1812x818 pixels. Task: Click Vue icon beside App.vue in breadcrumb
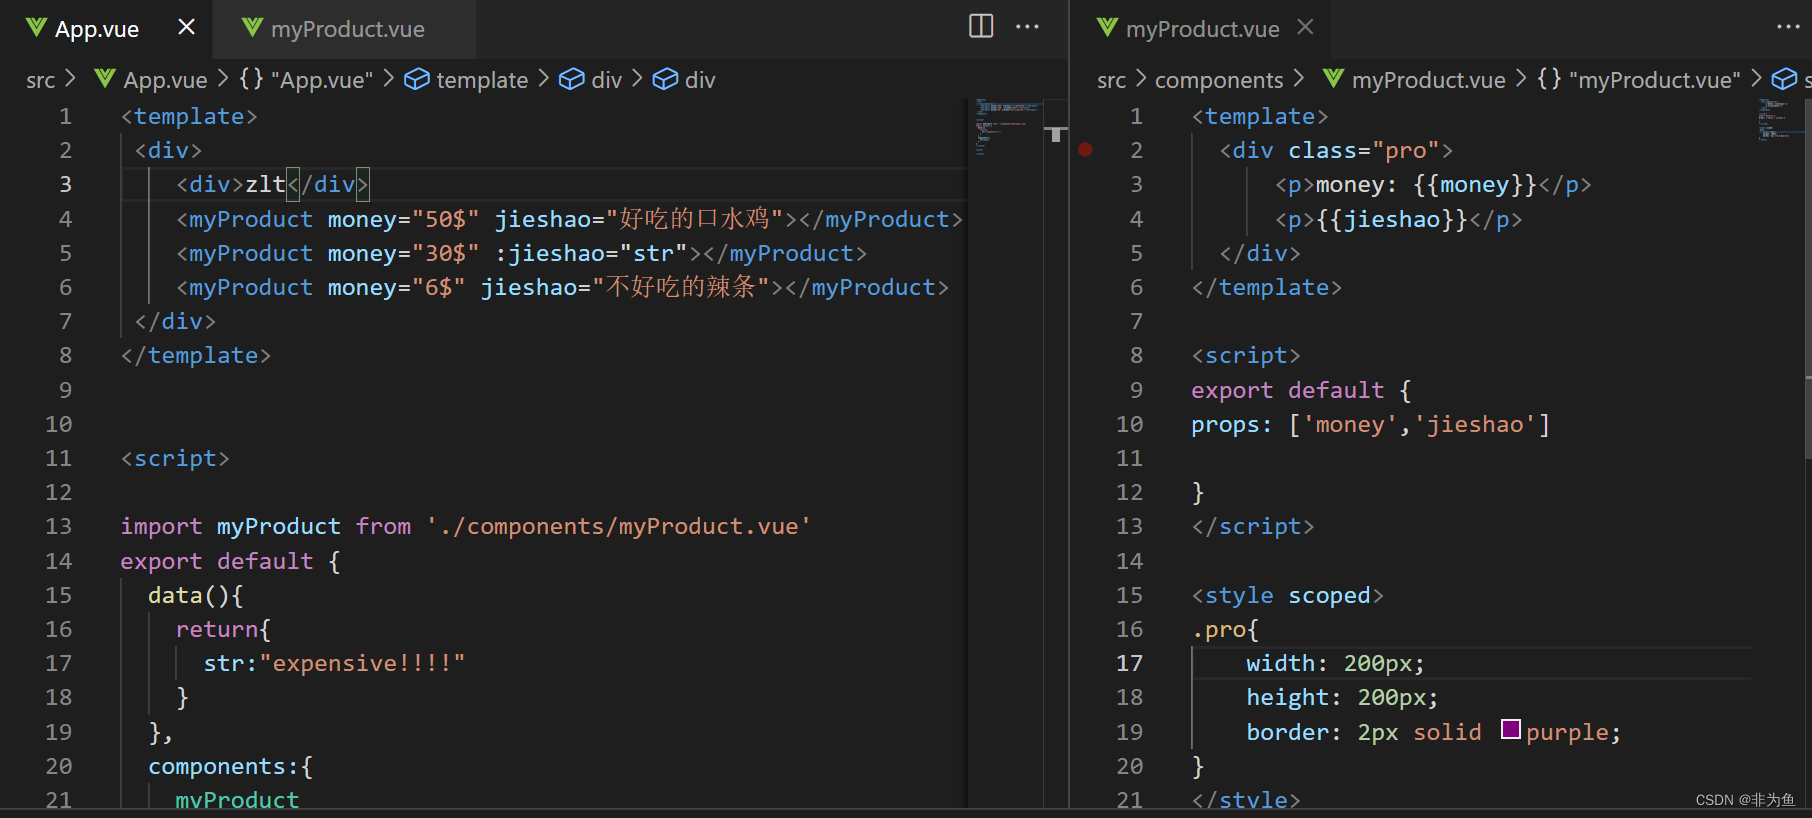coord(105,79)
